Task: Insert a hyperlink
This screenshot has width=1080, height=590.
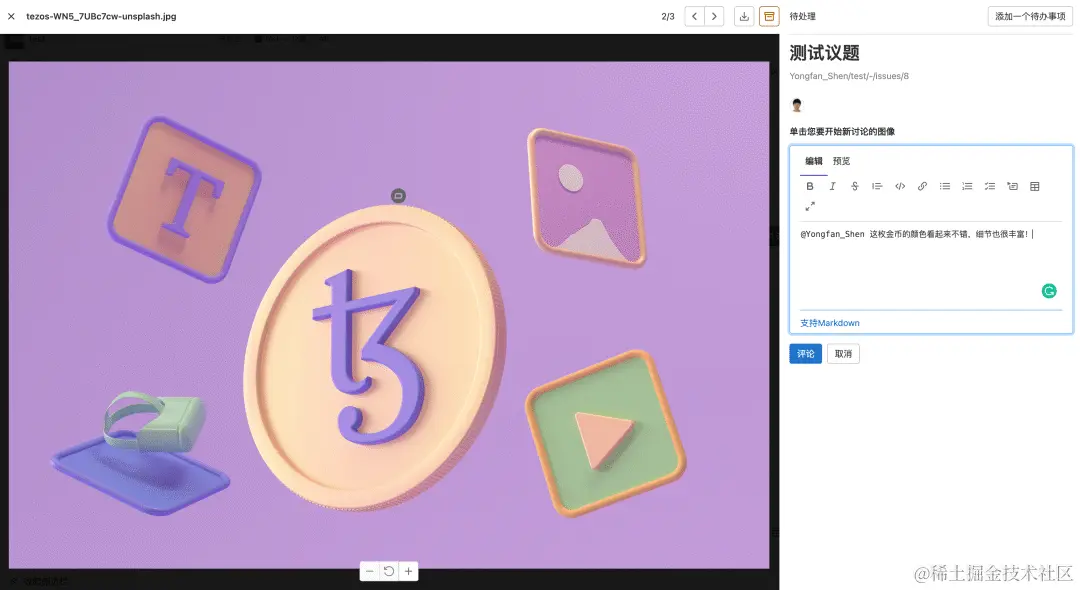Action: point(922,187)
